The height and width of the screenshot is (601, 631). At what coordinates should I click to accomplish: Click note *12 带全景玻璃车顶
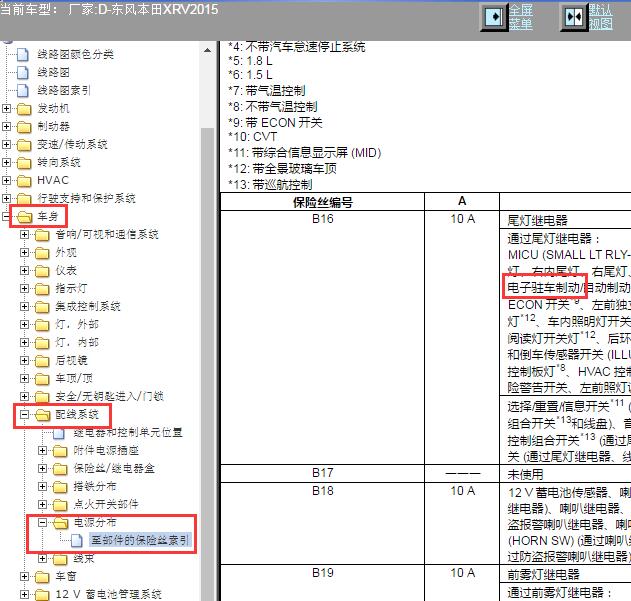282,169
